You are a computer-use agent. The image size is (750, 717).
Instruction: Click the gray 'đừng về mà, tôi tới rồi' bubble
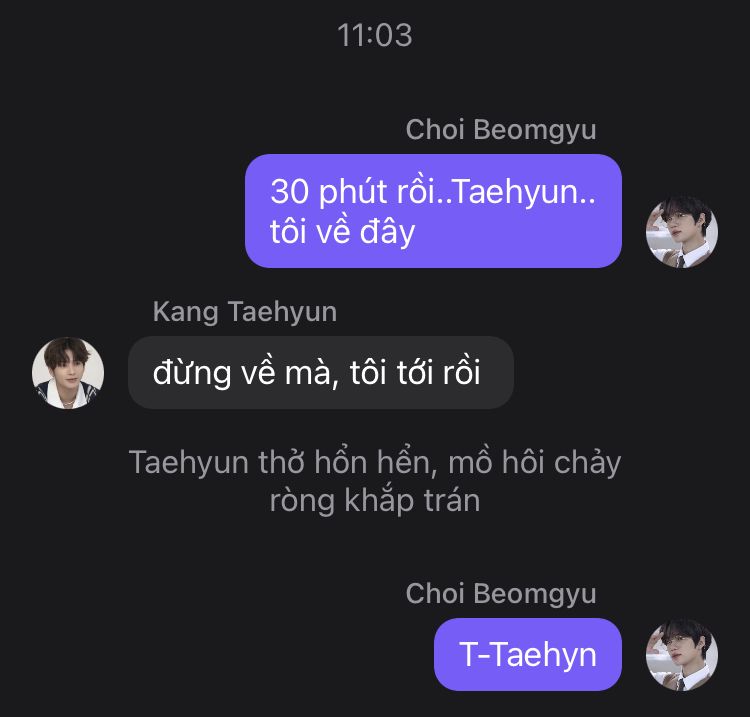(320, 373)
